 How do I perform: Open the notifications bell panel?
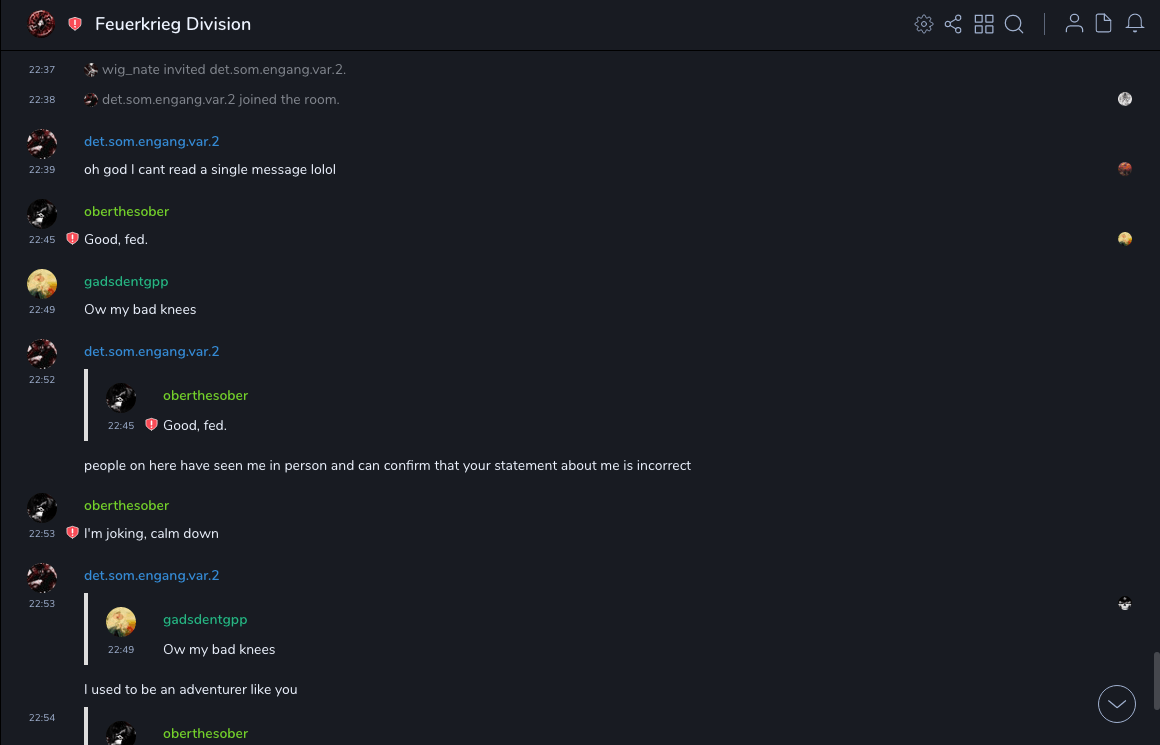point(1135,24)
